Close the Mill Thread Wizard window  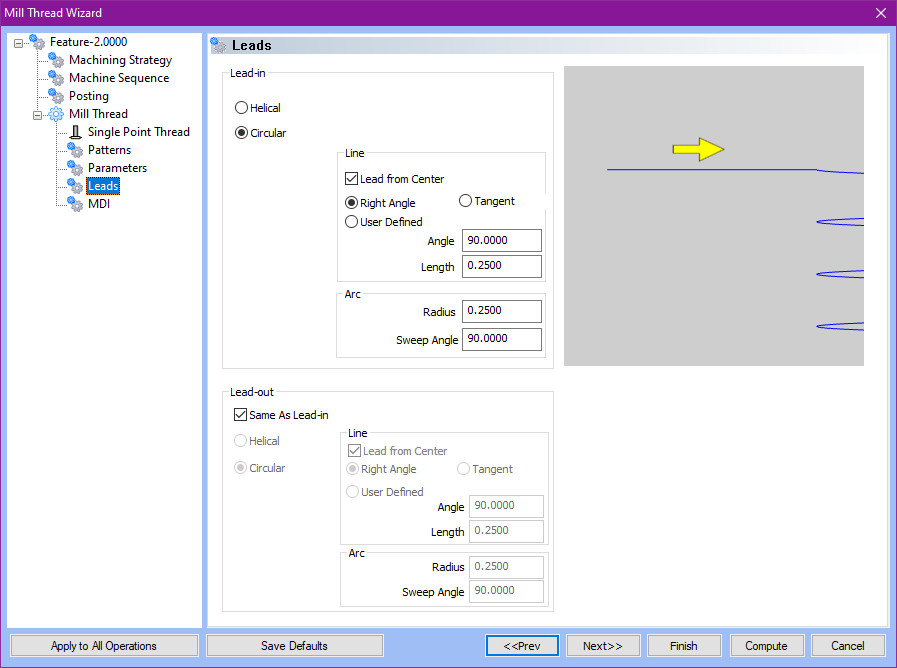[881, 13]
